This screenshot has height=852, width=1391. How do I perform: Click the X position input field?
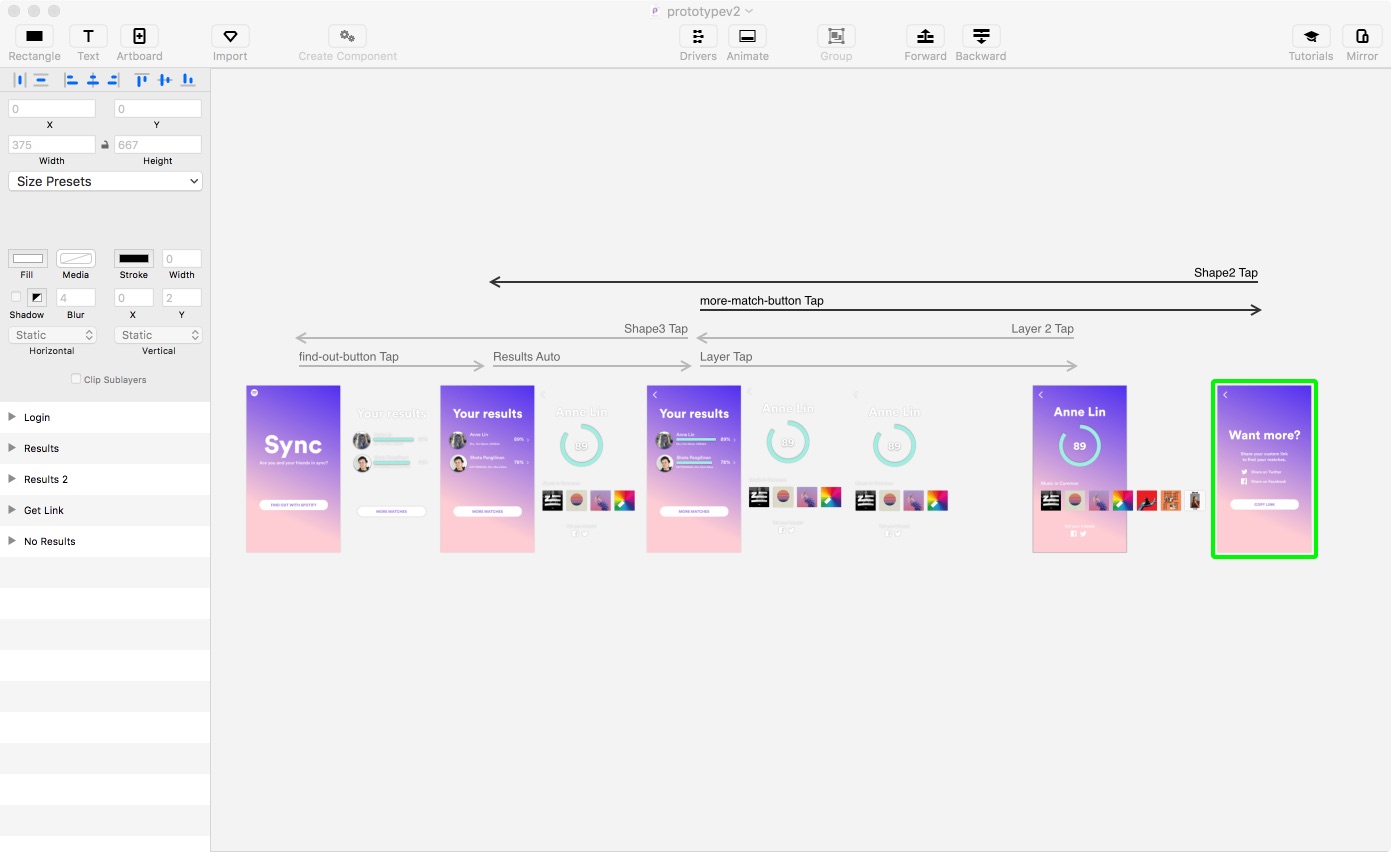[x=52, y=109]
